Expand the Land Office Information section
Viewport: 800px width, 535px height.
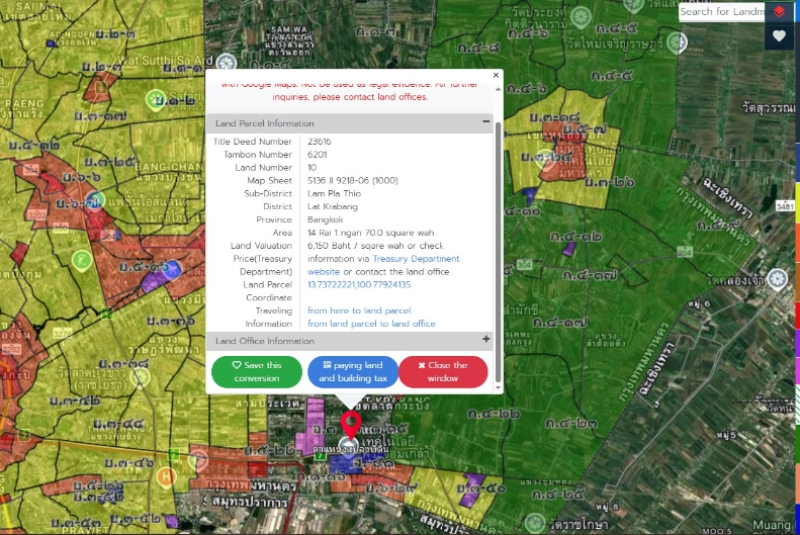coord(486,341)
